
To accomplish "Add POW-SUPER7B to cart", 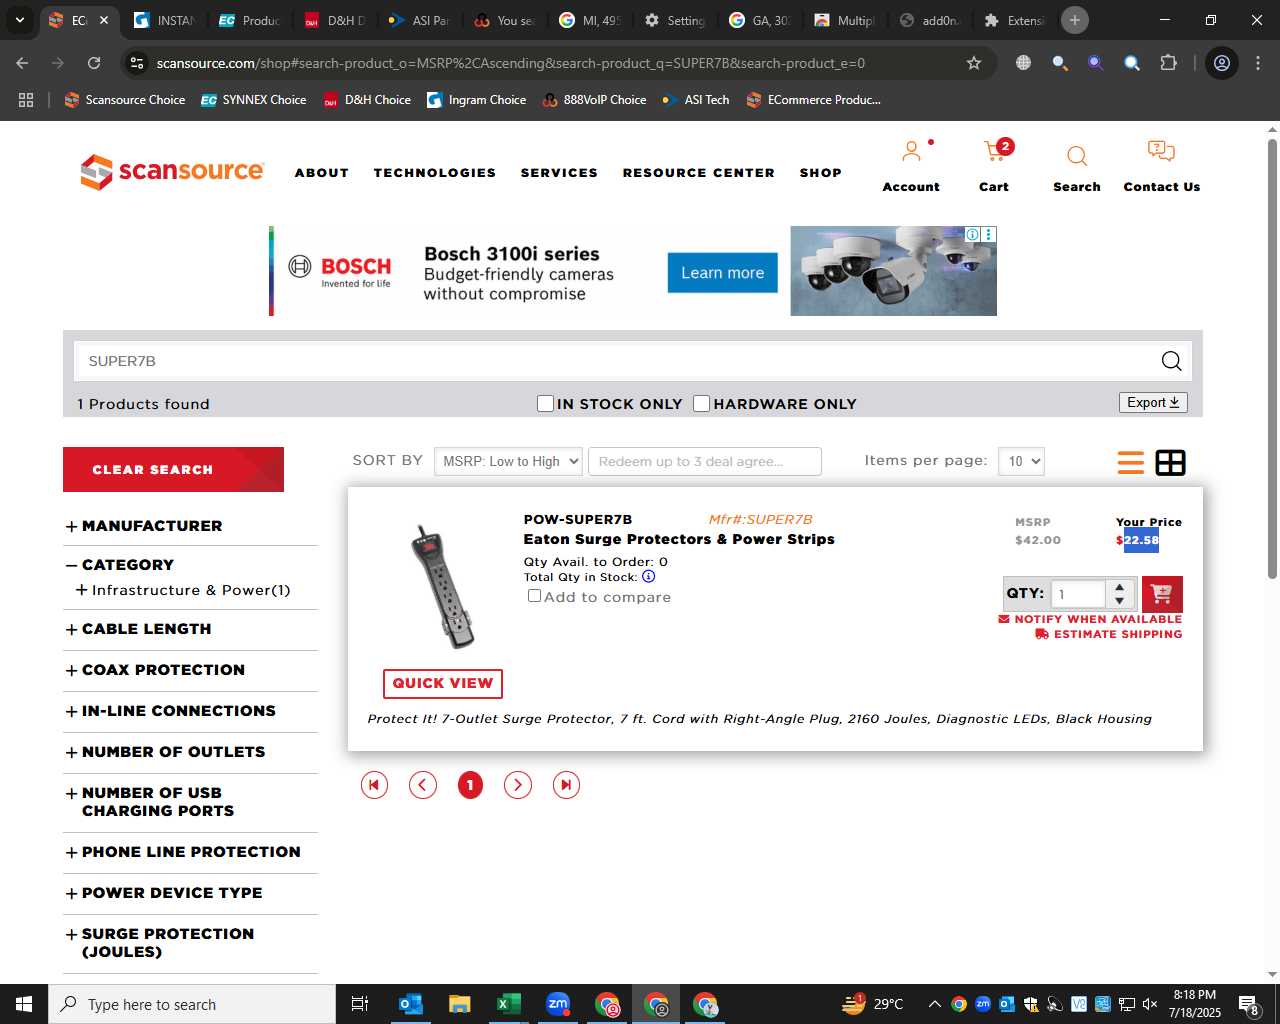I will [1161, 594].
